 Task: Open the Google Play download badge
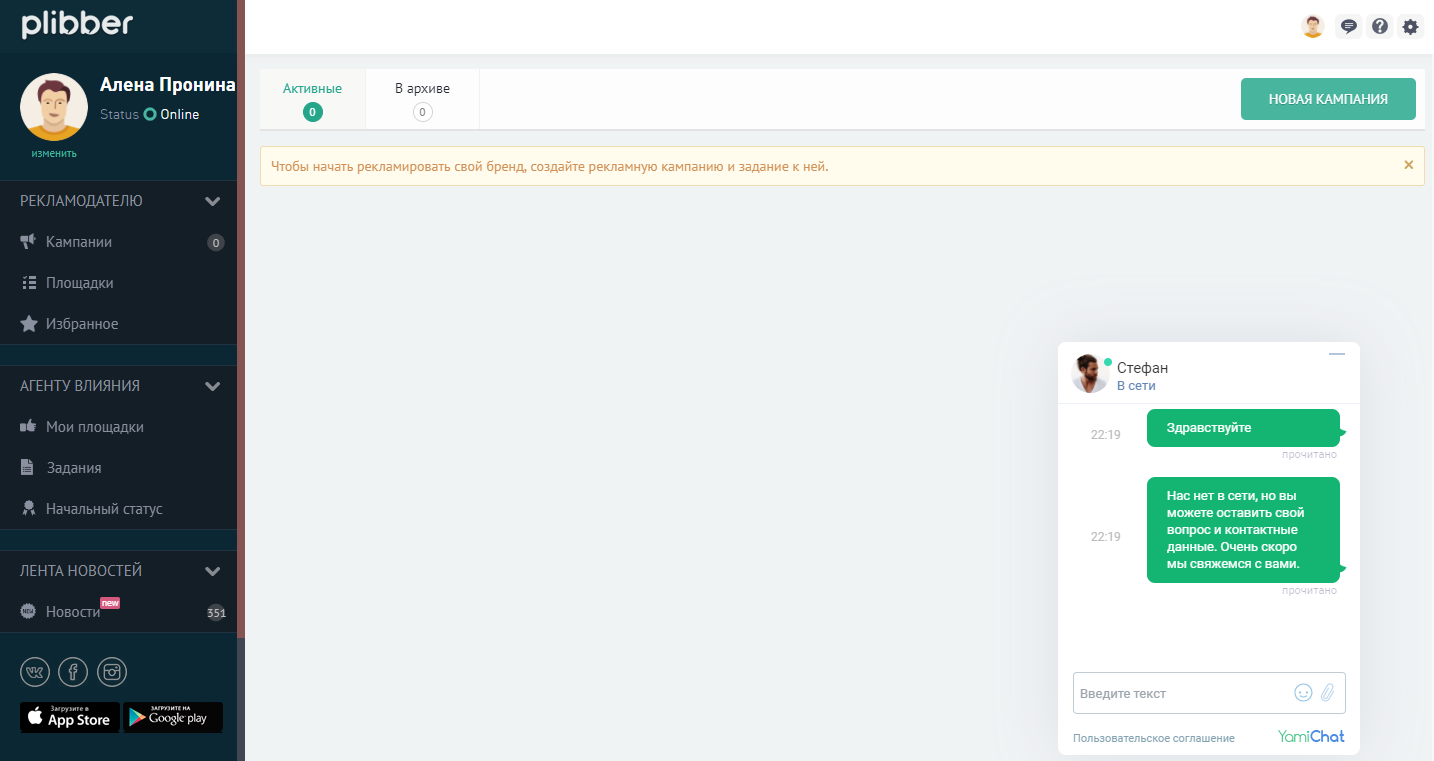(173, 717)
